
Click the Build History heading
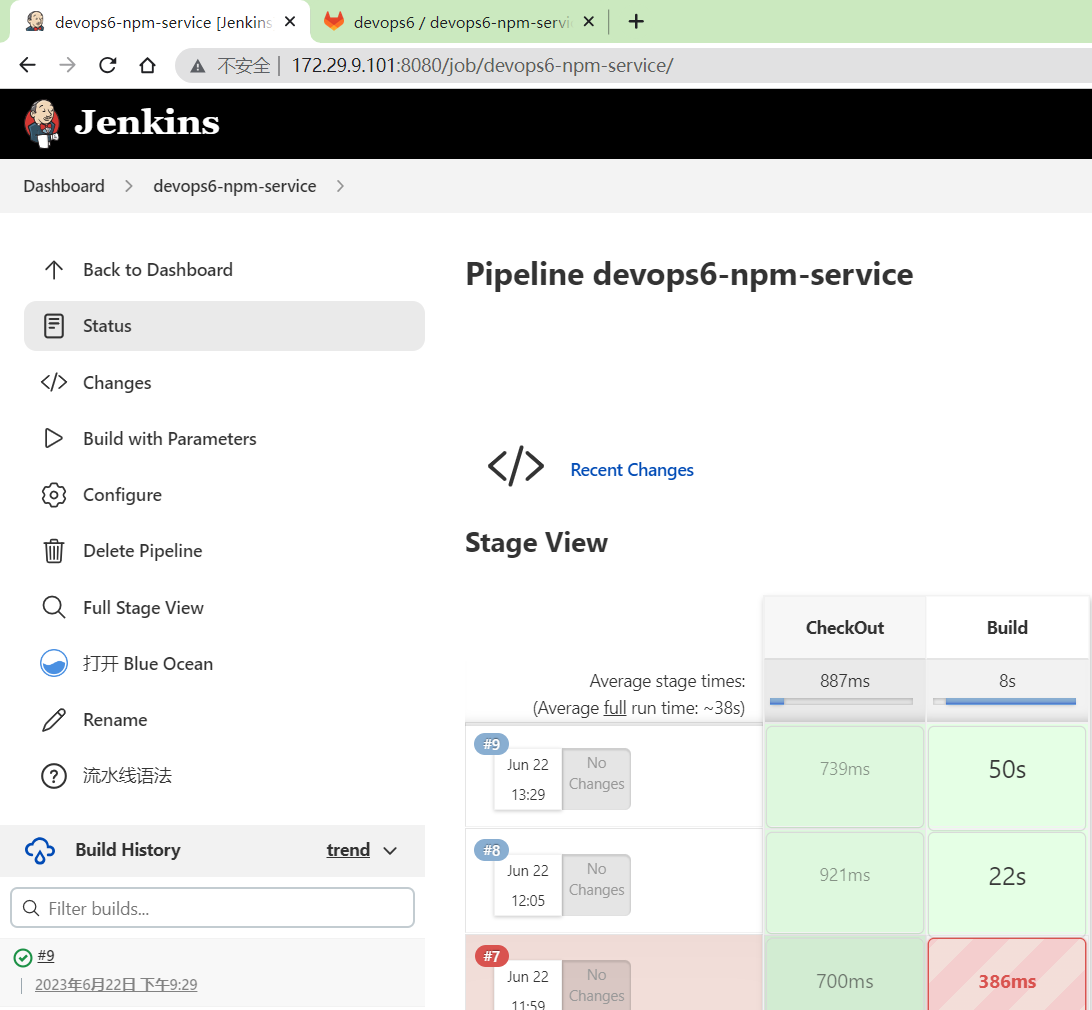click(128, 850)
